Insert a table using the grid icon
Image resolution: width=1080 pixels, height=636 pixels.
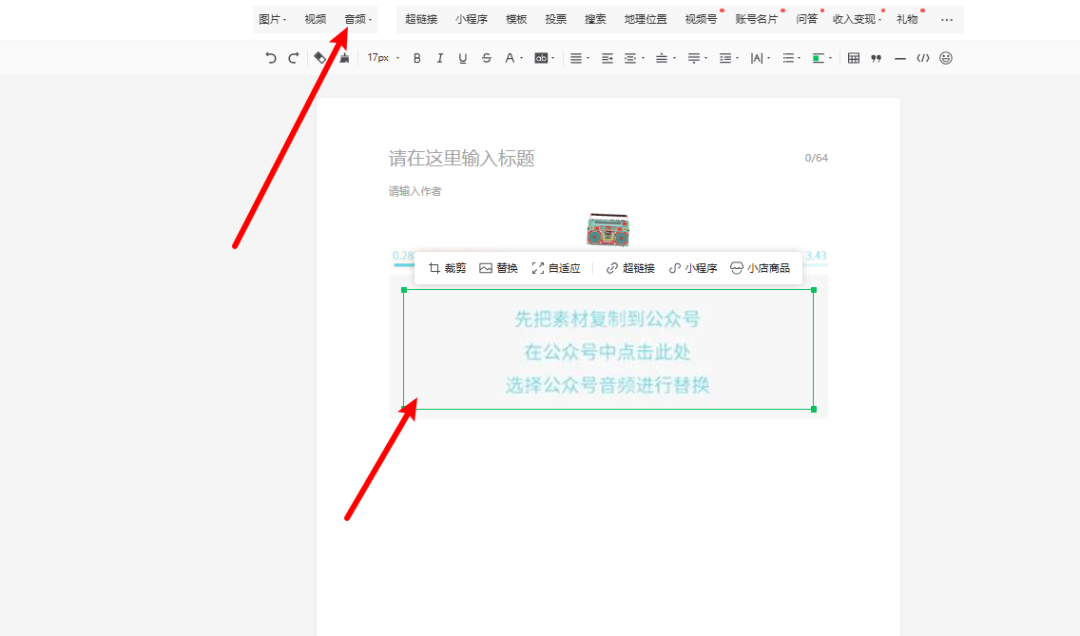pos(853,58)
